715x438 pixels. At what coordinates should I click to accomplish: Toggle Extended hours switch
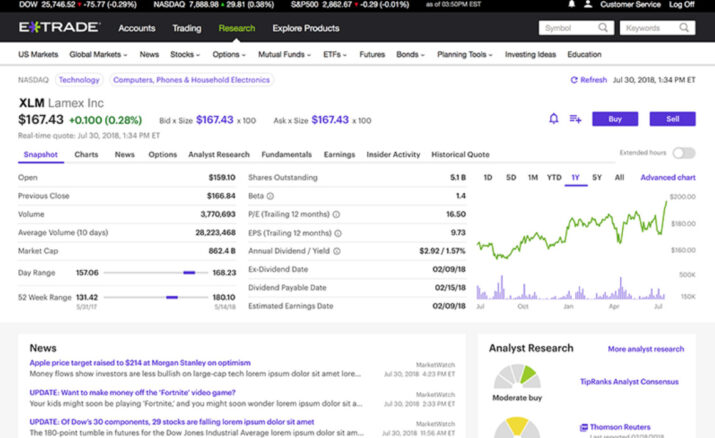[684, 153]
